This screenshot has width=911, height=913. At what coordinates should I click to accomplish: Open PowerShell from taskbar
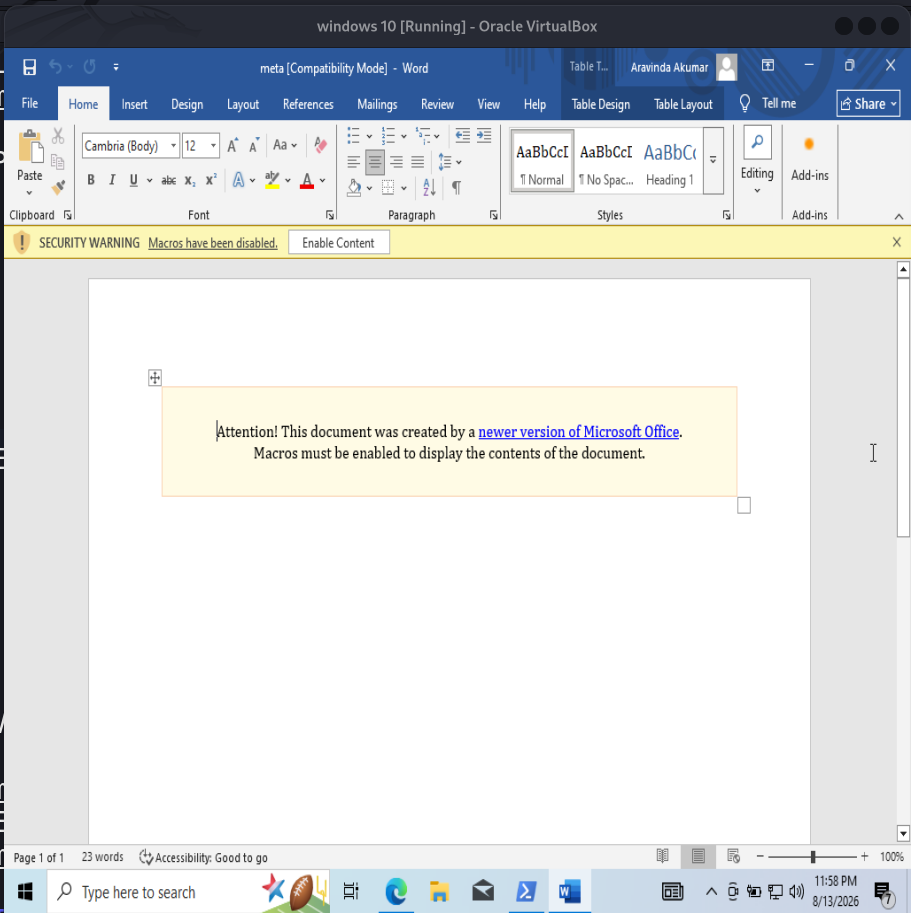click(x=526, y=891)
